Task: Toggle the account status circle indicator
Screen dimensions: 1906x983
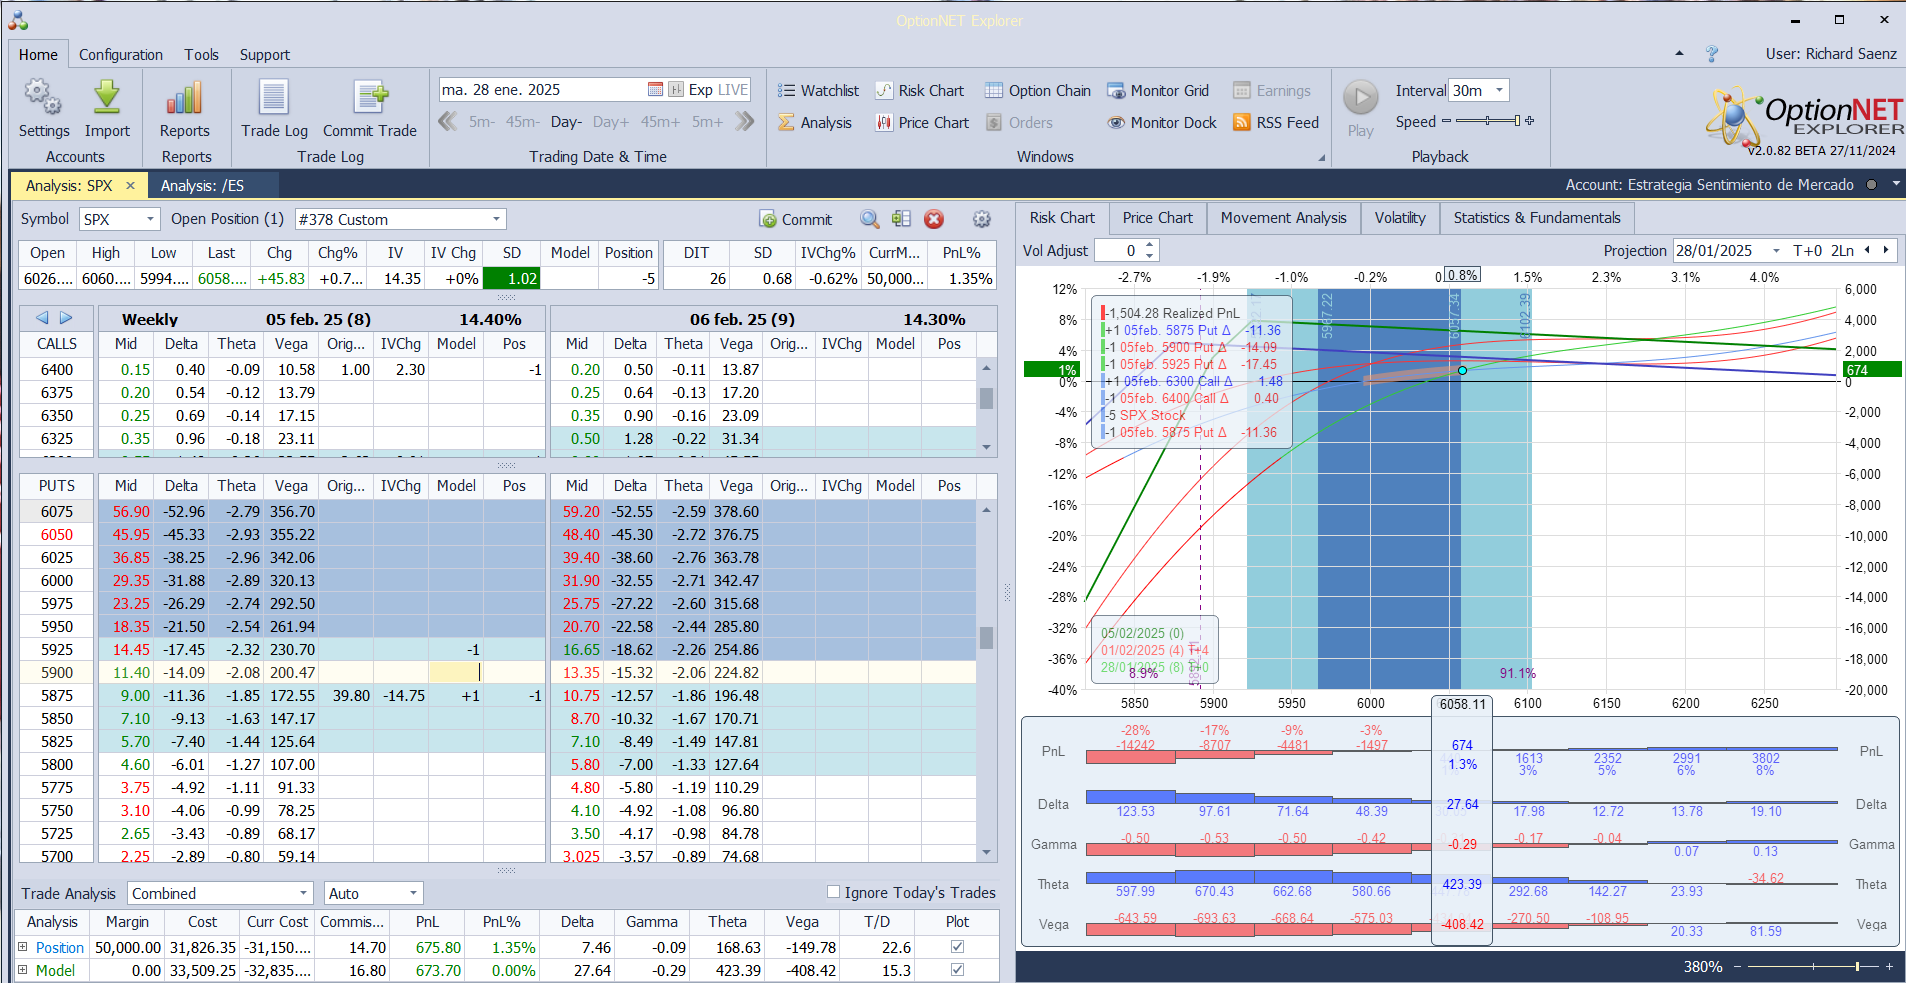Action: [x=1871, y=184]
